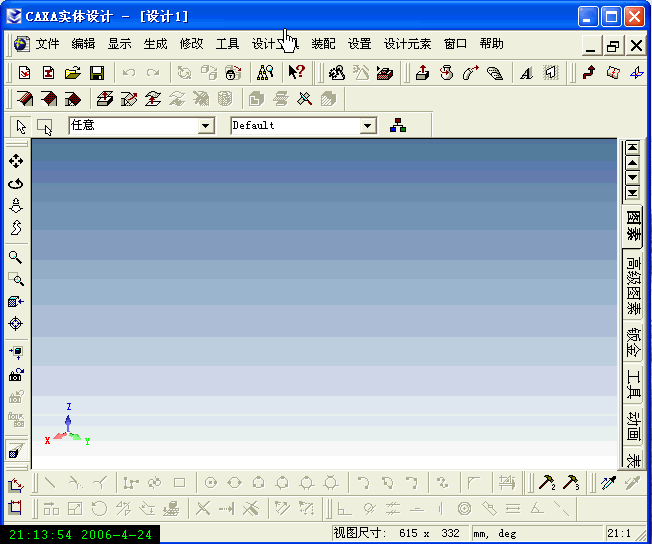Open the 设置 menu
The width and height of the screenshot is (652, 544).
(x=359, y=44)
